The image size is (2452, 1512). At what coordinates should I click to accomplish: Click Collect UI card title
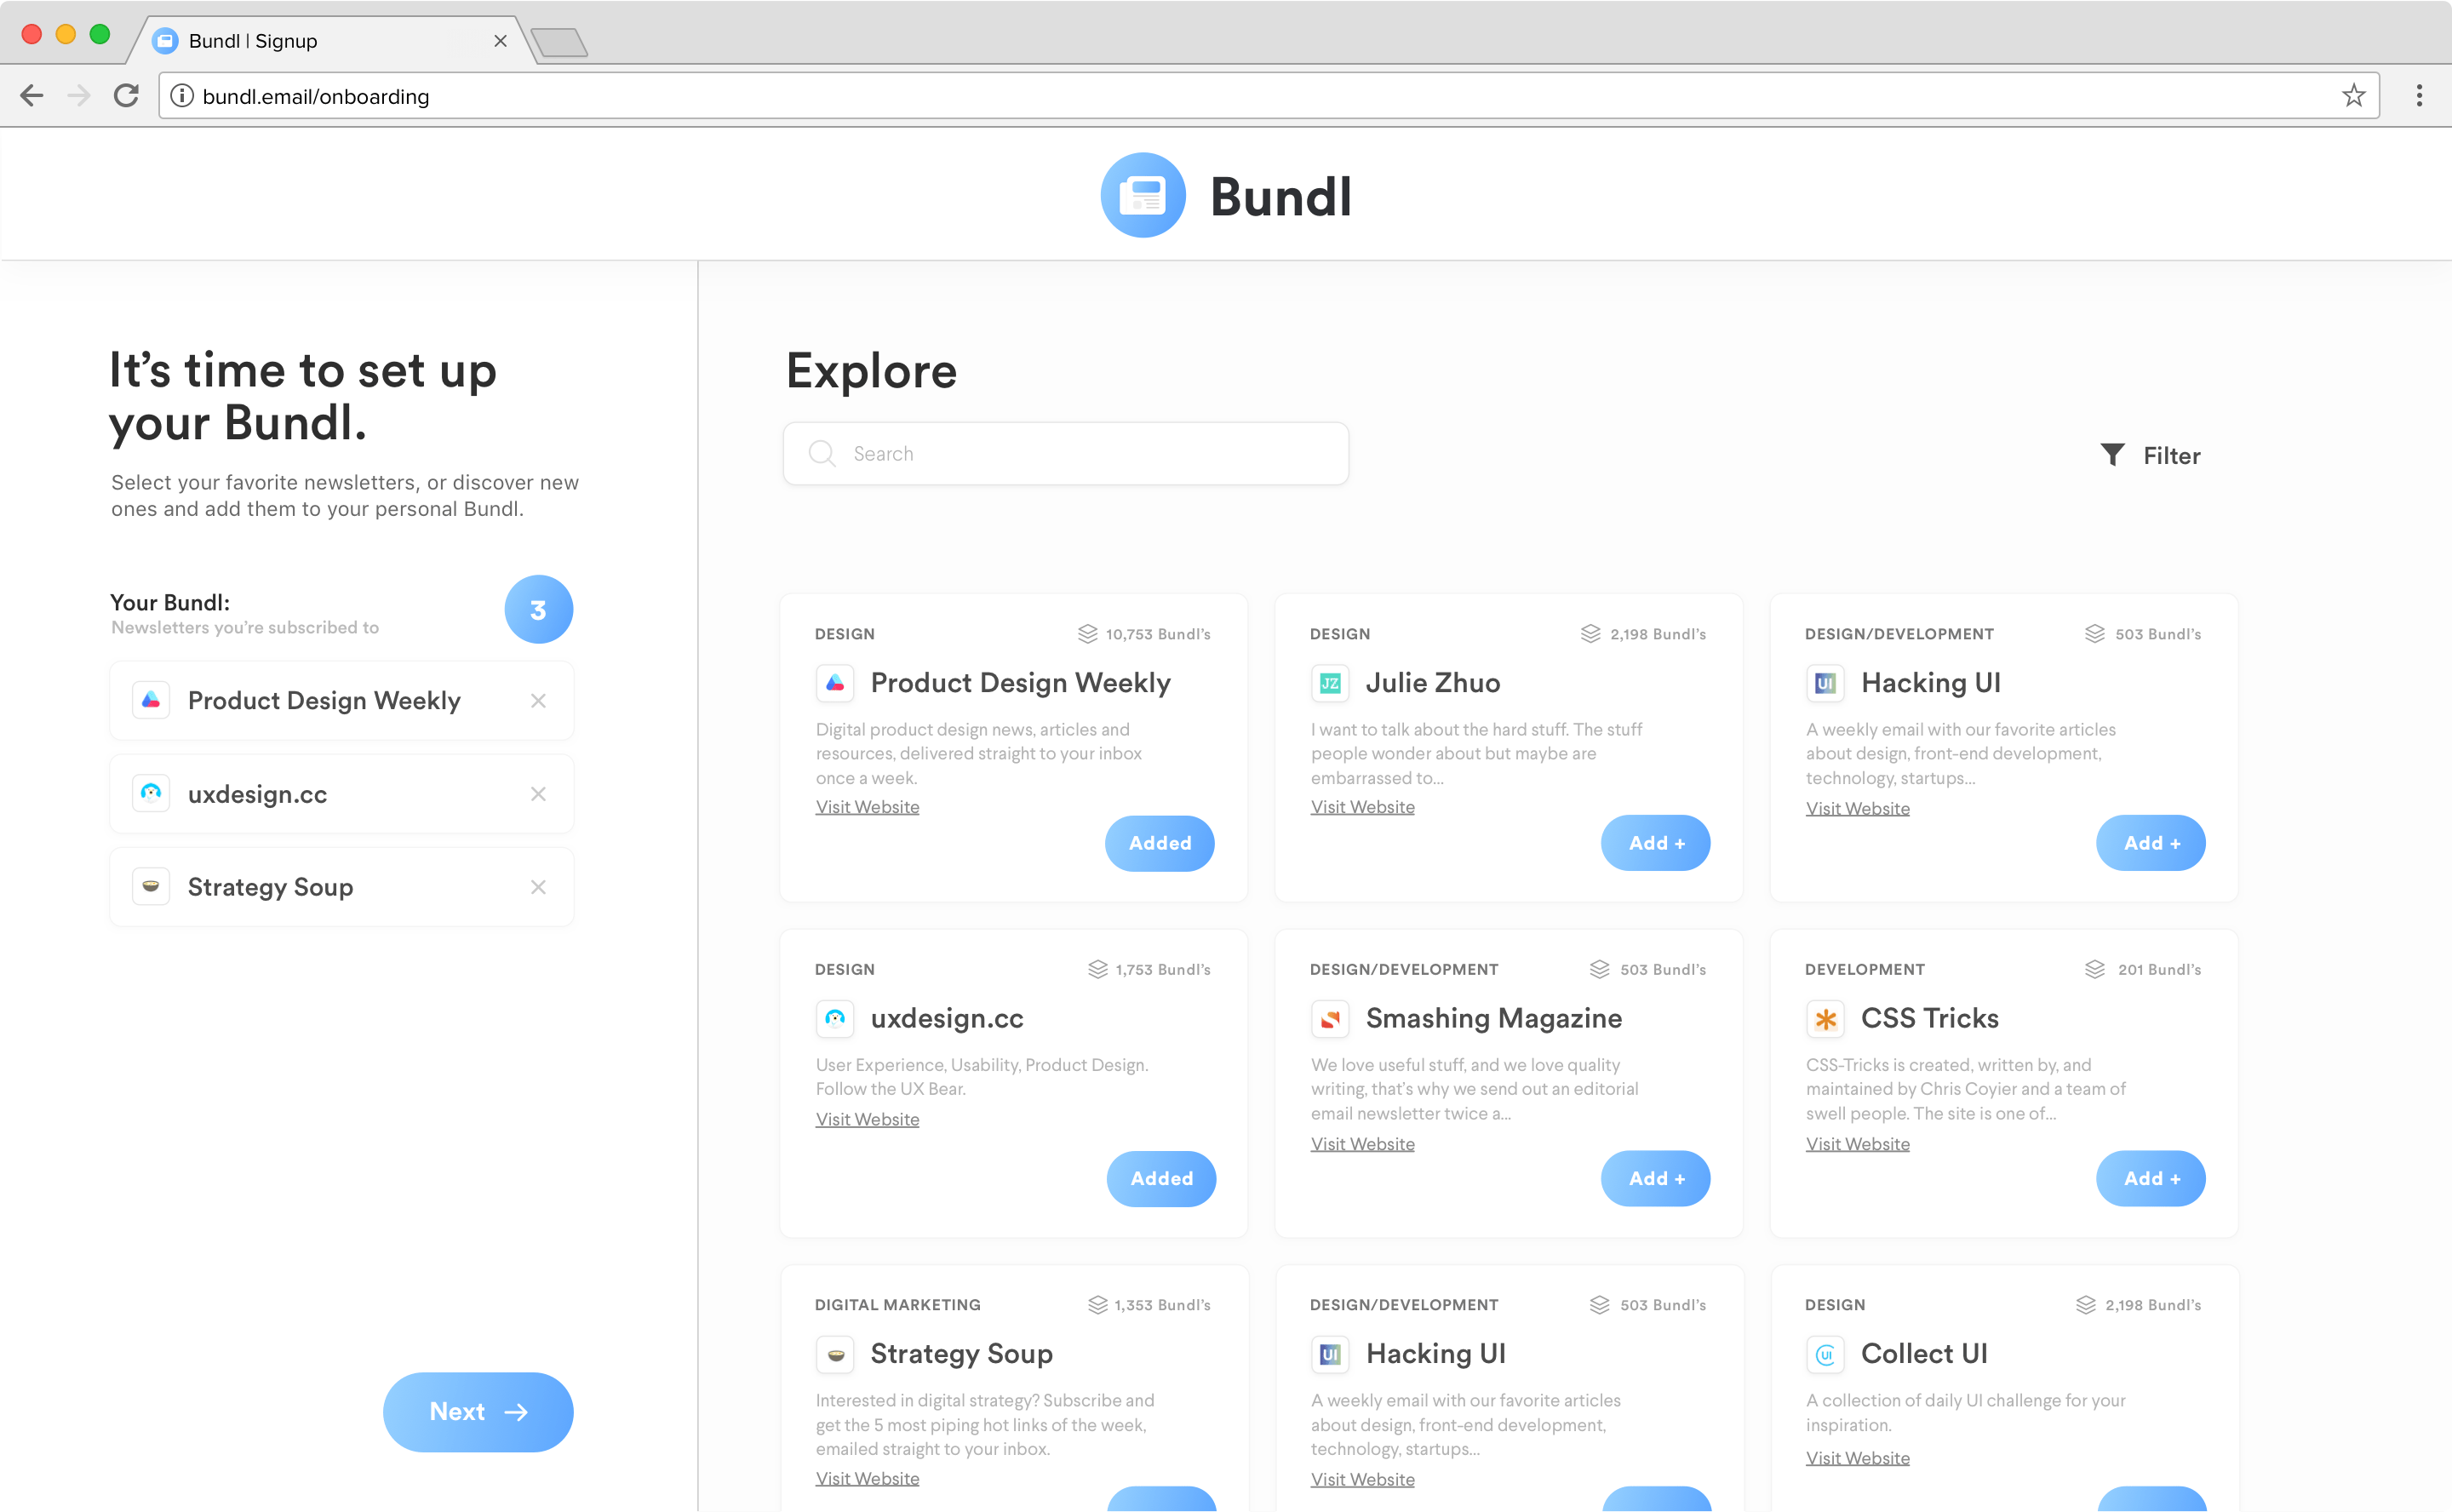click(x=1924, y=1354)
